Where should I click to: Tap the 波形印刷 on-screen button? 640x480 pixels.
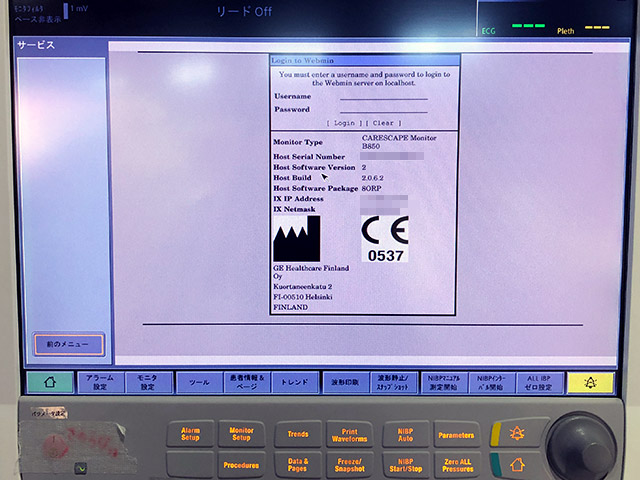[346, 382]
